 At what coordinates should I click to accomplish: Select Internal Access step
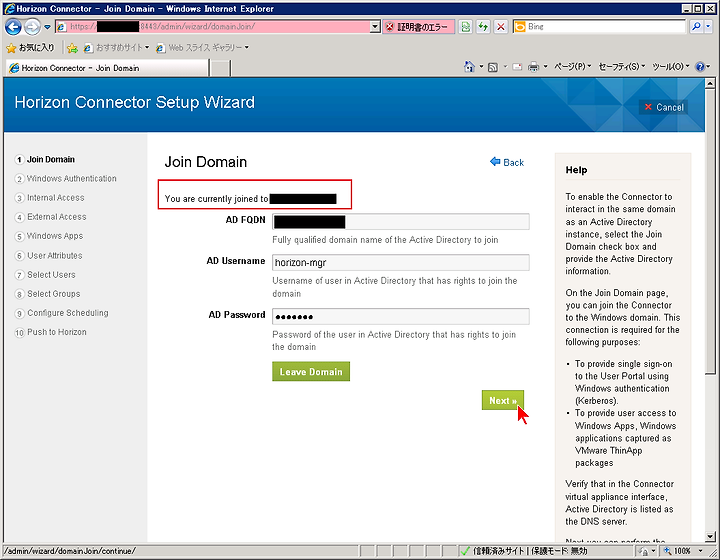(50, 198)
